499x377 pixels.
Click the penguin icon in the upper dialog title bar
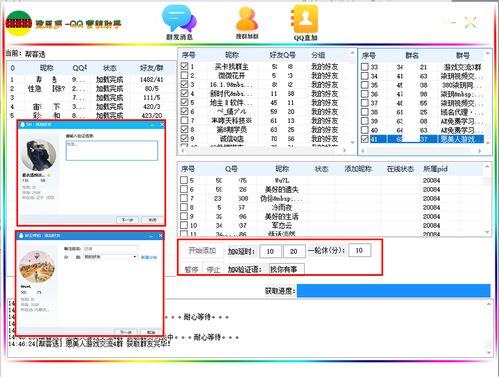point(23,124)
